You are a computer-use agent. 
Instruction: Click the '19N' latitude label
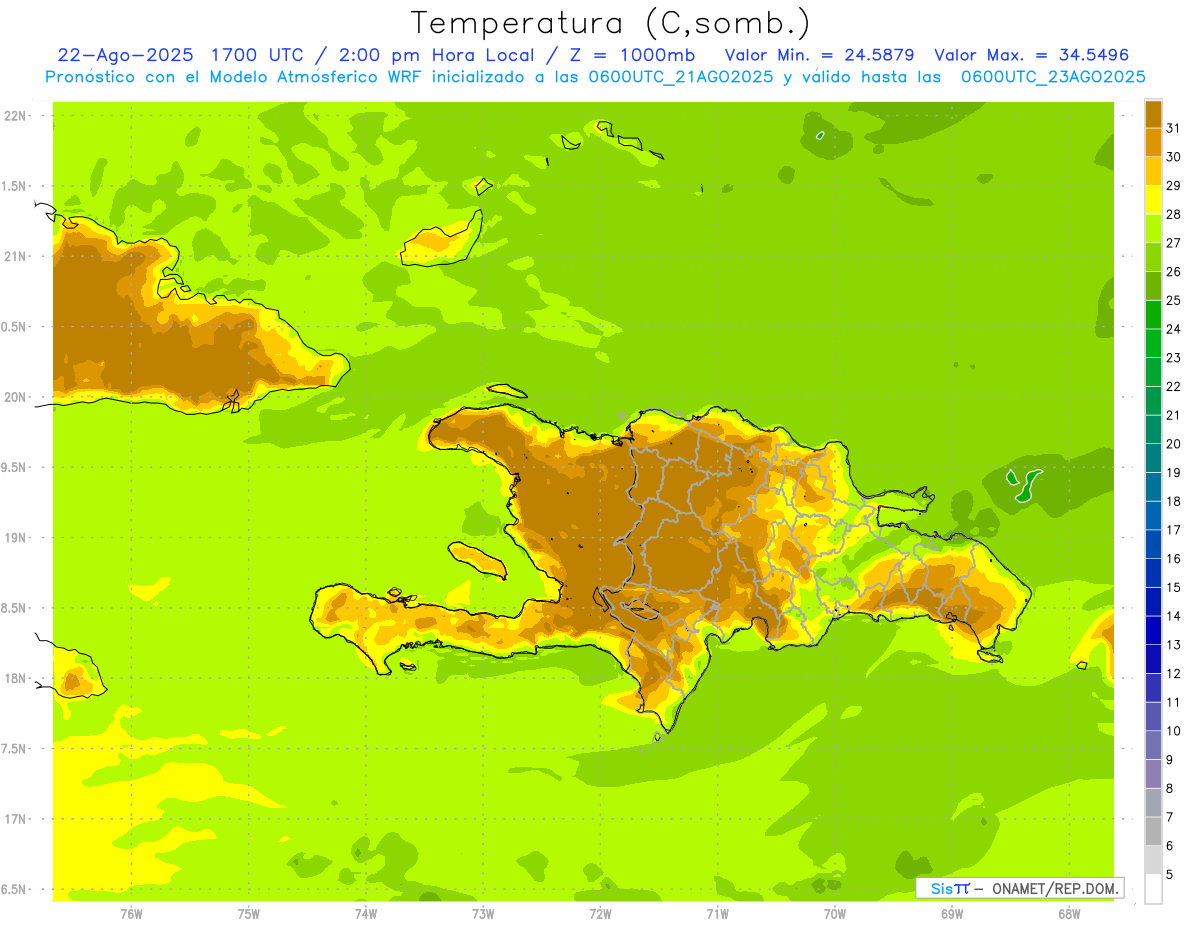16,538
